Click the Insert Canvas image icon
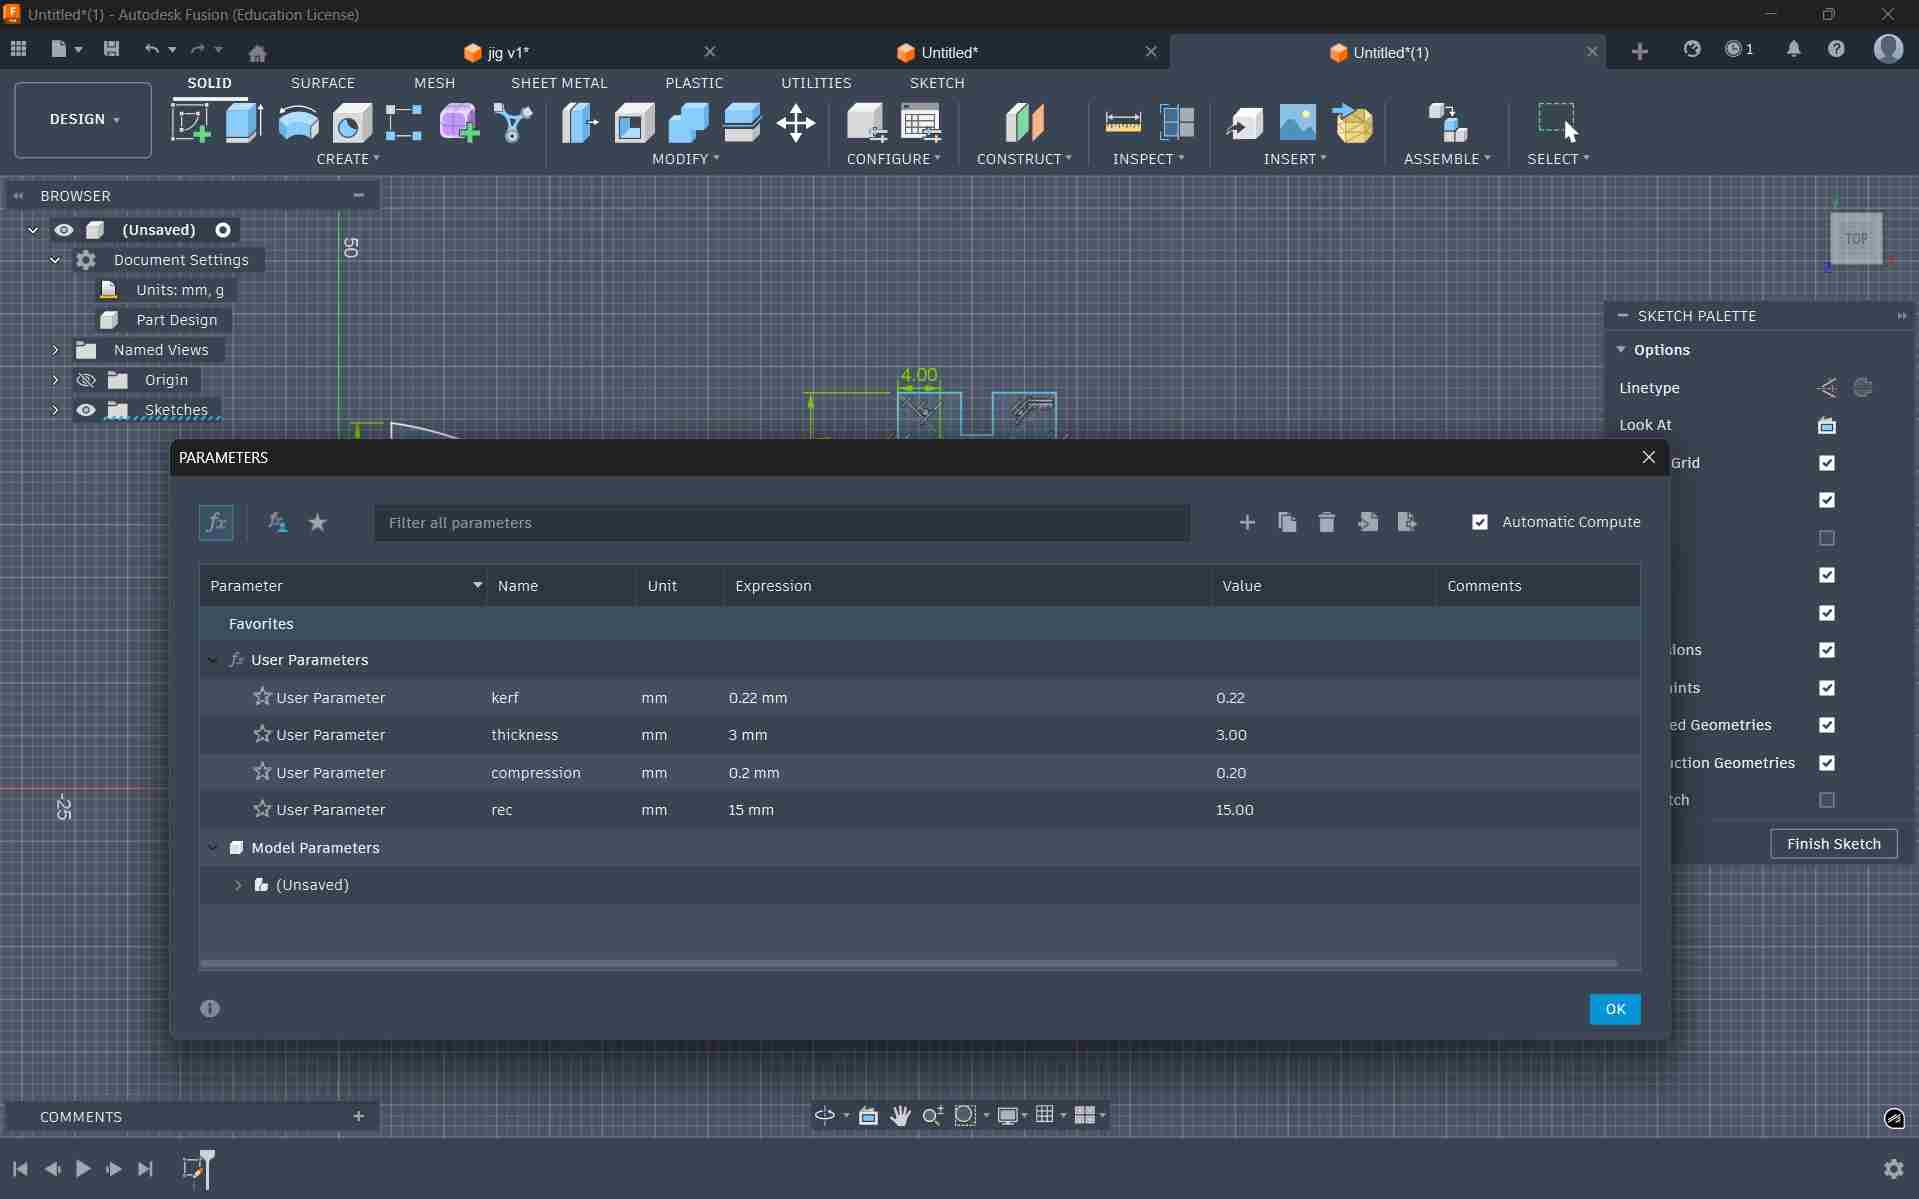The height and width of the screenshot is (1199, 1919). (1298, 123)
